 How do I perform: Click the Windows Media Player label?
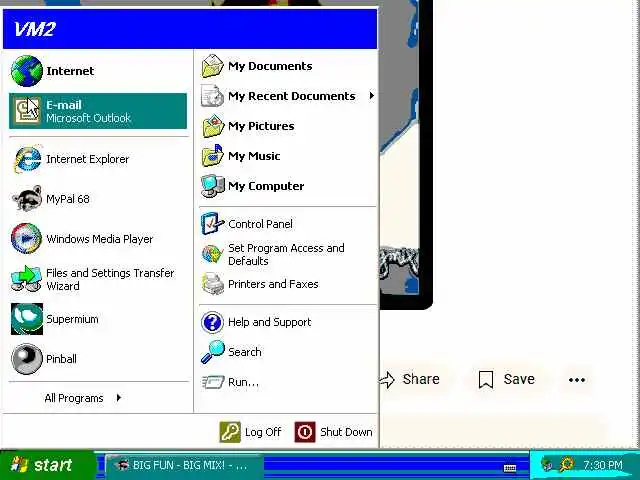(x=100, y=239)
